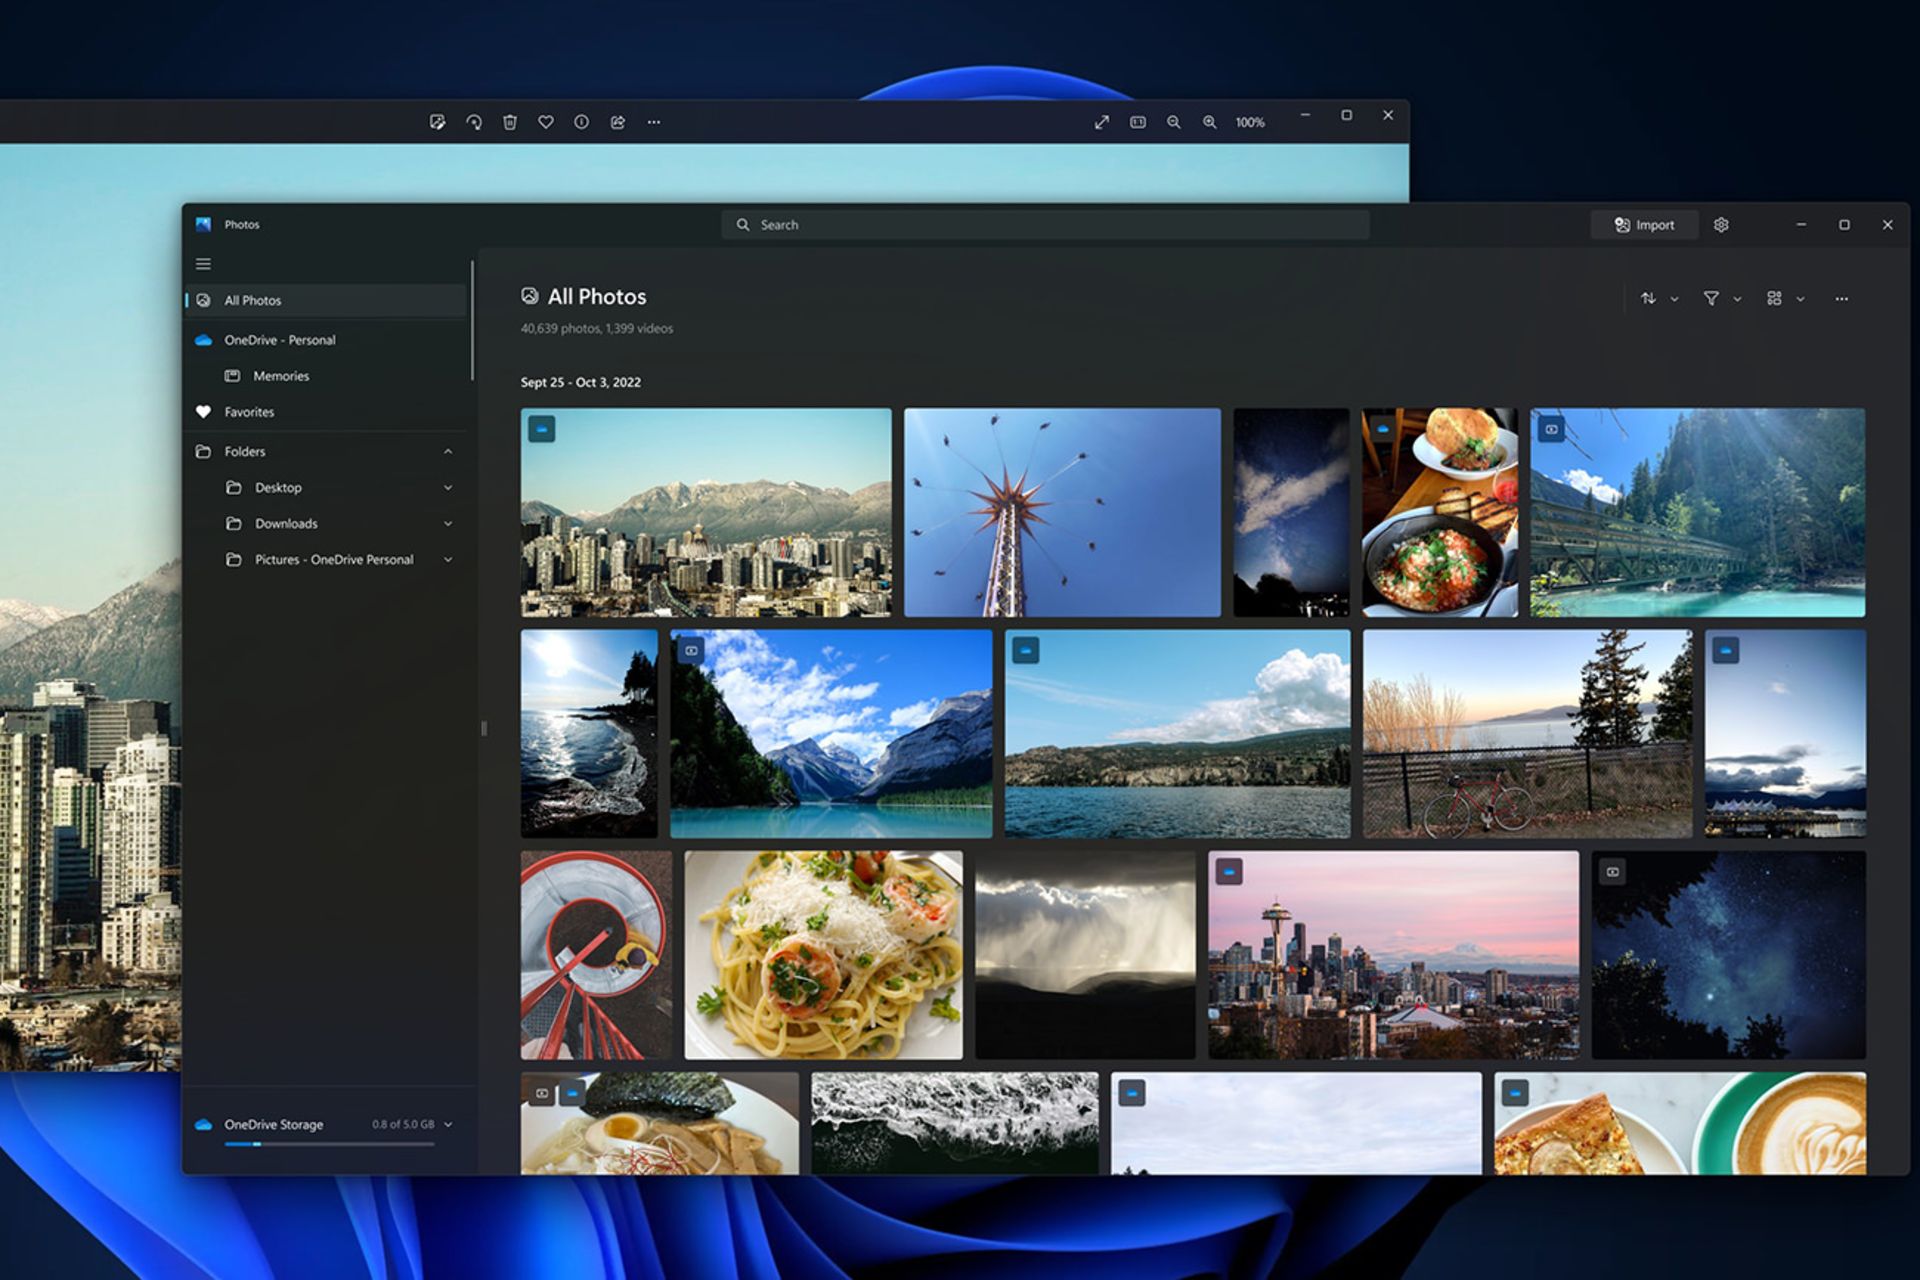The width and height of the screenshot is (1920, 1280).
Task: Click Edit image icon in viewer window
Action: (437, 122)
